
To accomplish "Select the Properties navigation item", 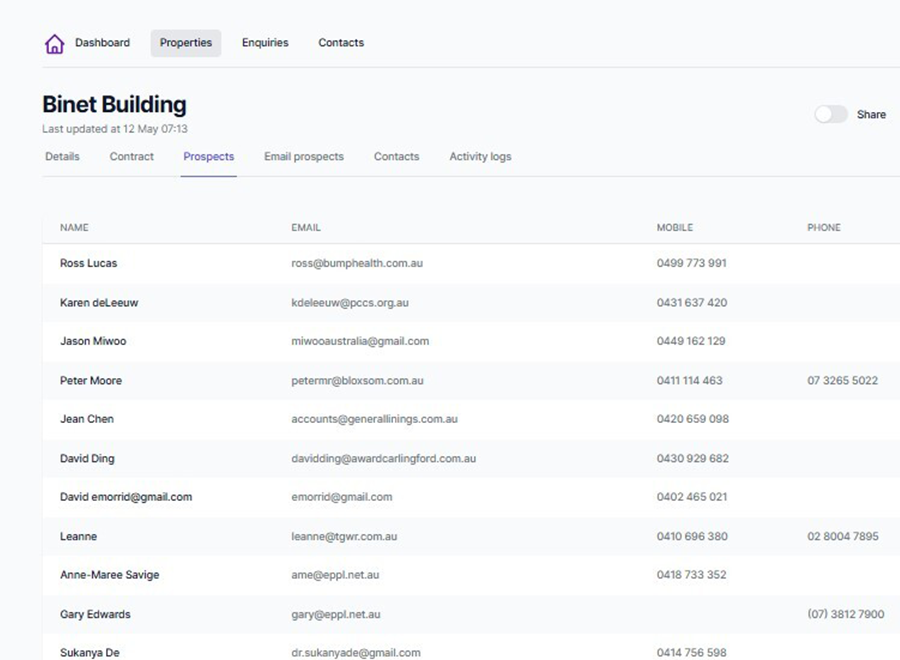I will tap(186, 43).
